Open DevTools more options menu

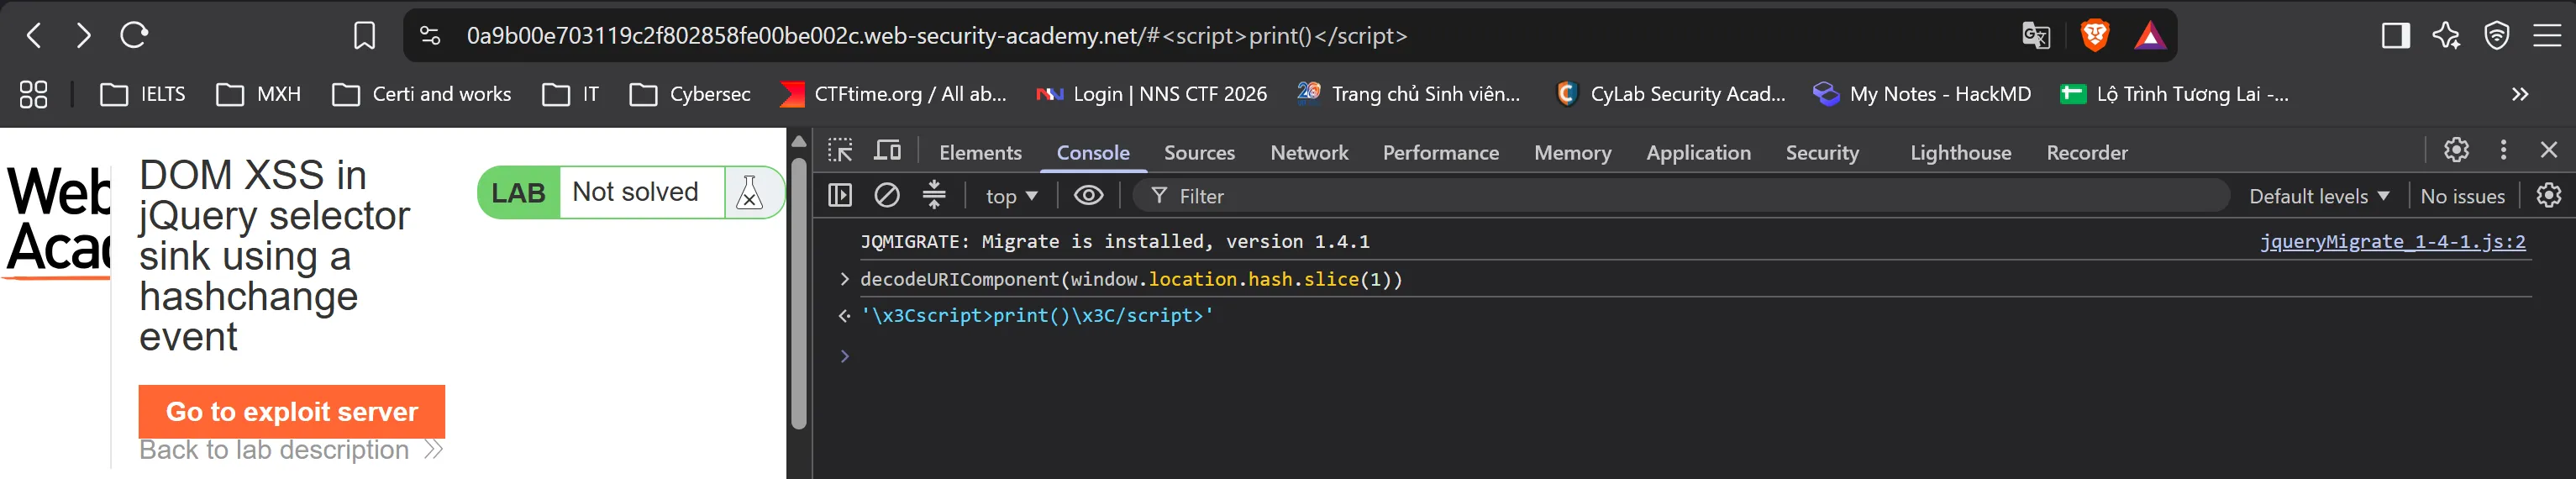tap(2503, 150)
